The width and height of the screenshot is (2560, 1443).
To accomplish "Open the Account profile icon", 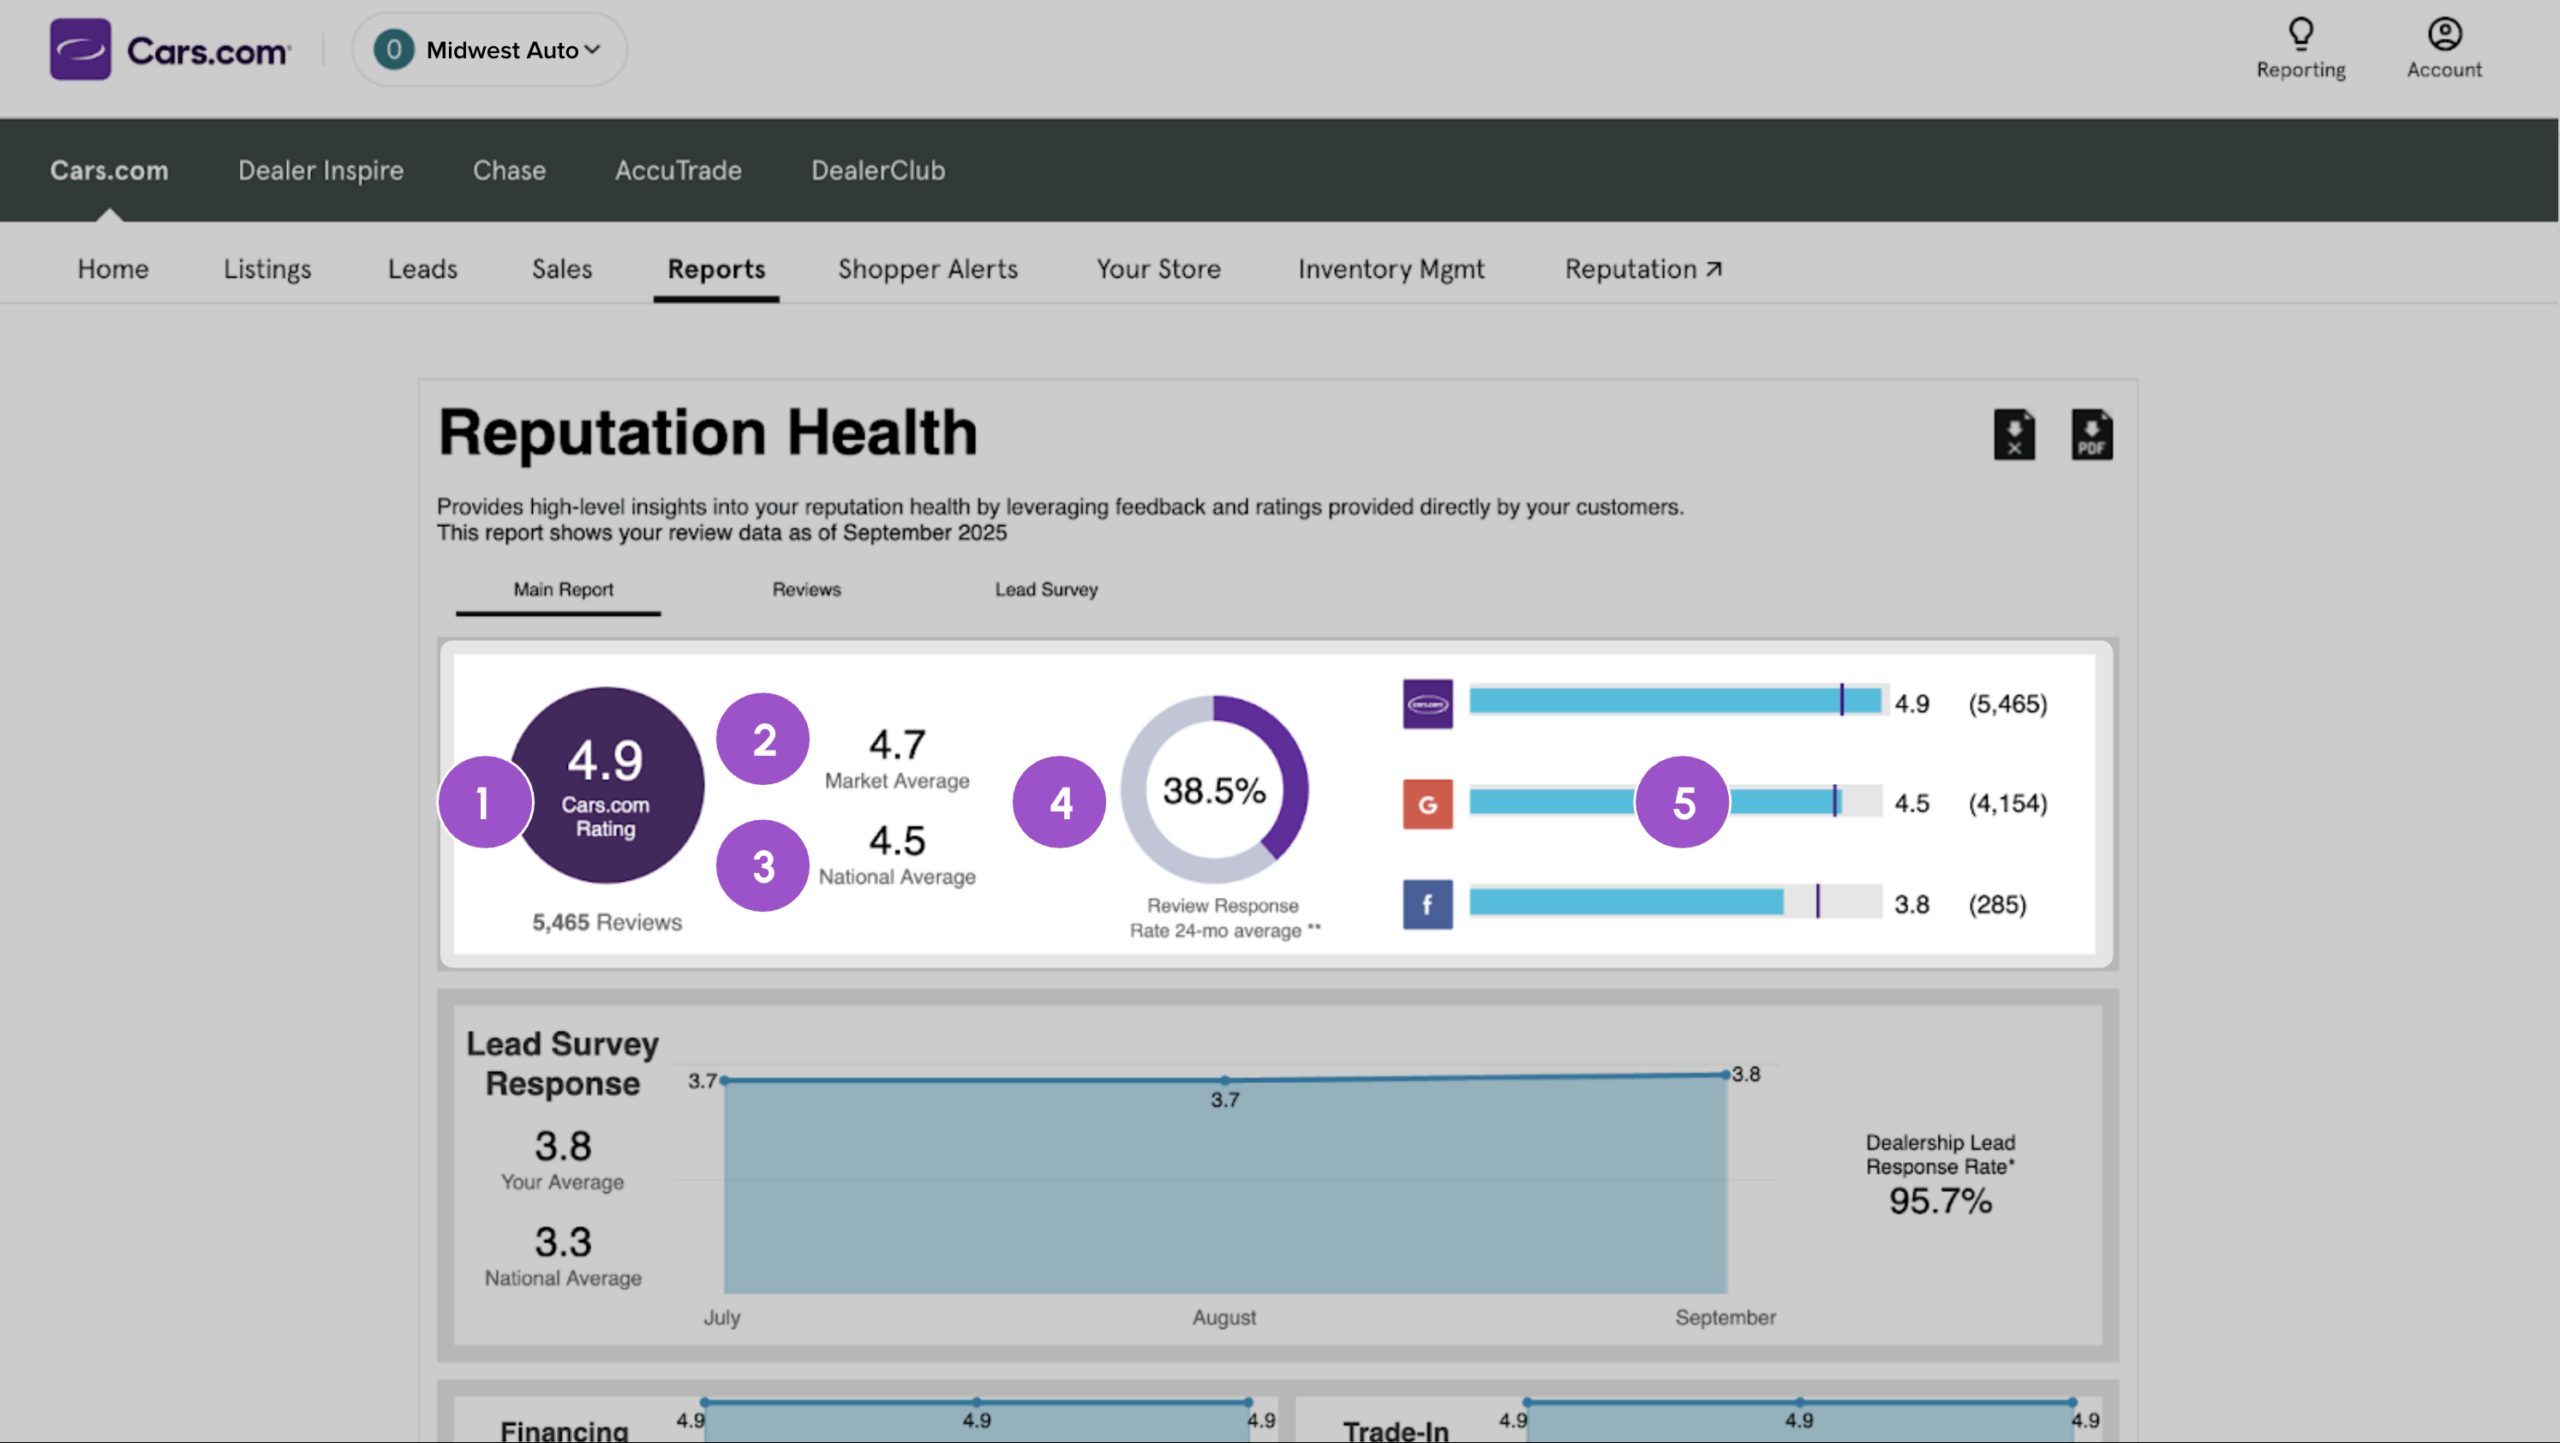I will (2444, 34).
